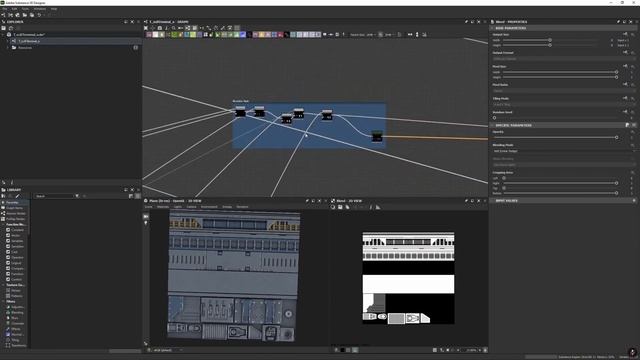The image size is (640, 360).
Task: Open the Environment menu in 3D view
Action: (209, 207)
